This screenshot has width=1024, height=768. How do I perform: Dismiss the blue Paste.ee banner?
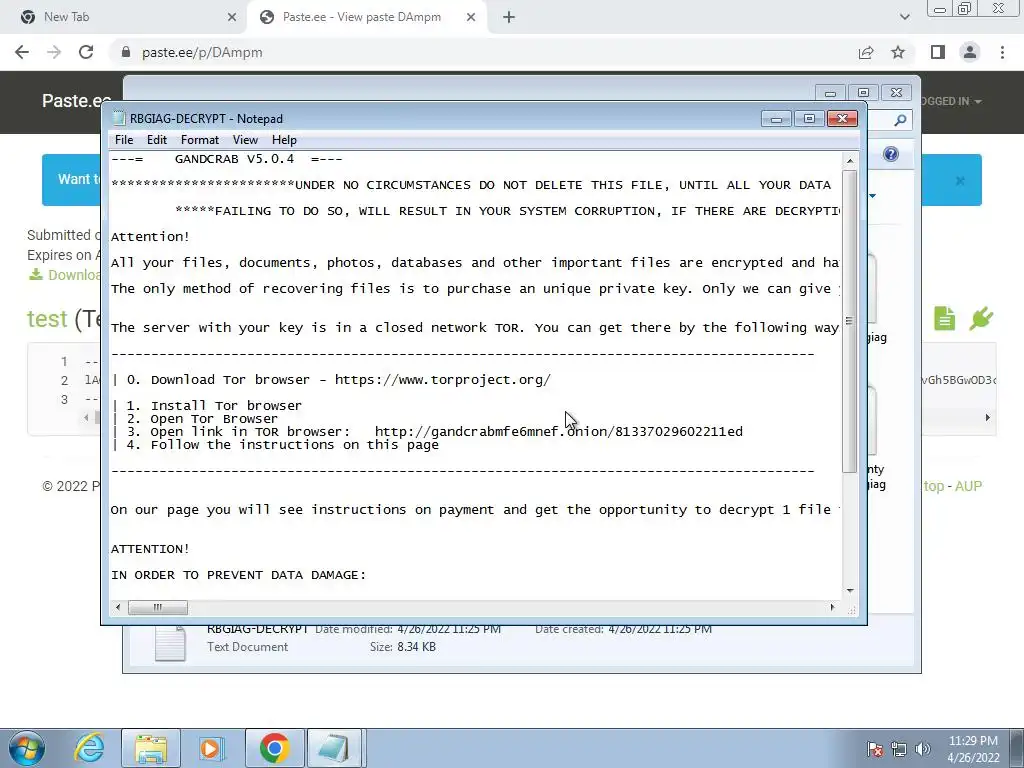[960, 180]
